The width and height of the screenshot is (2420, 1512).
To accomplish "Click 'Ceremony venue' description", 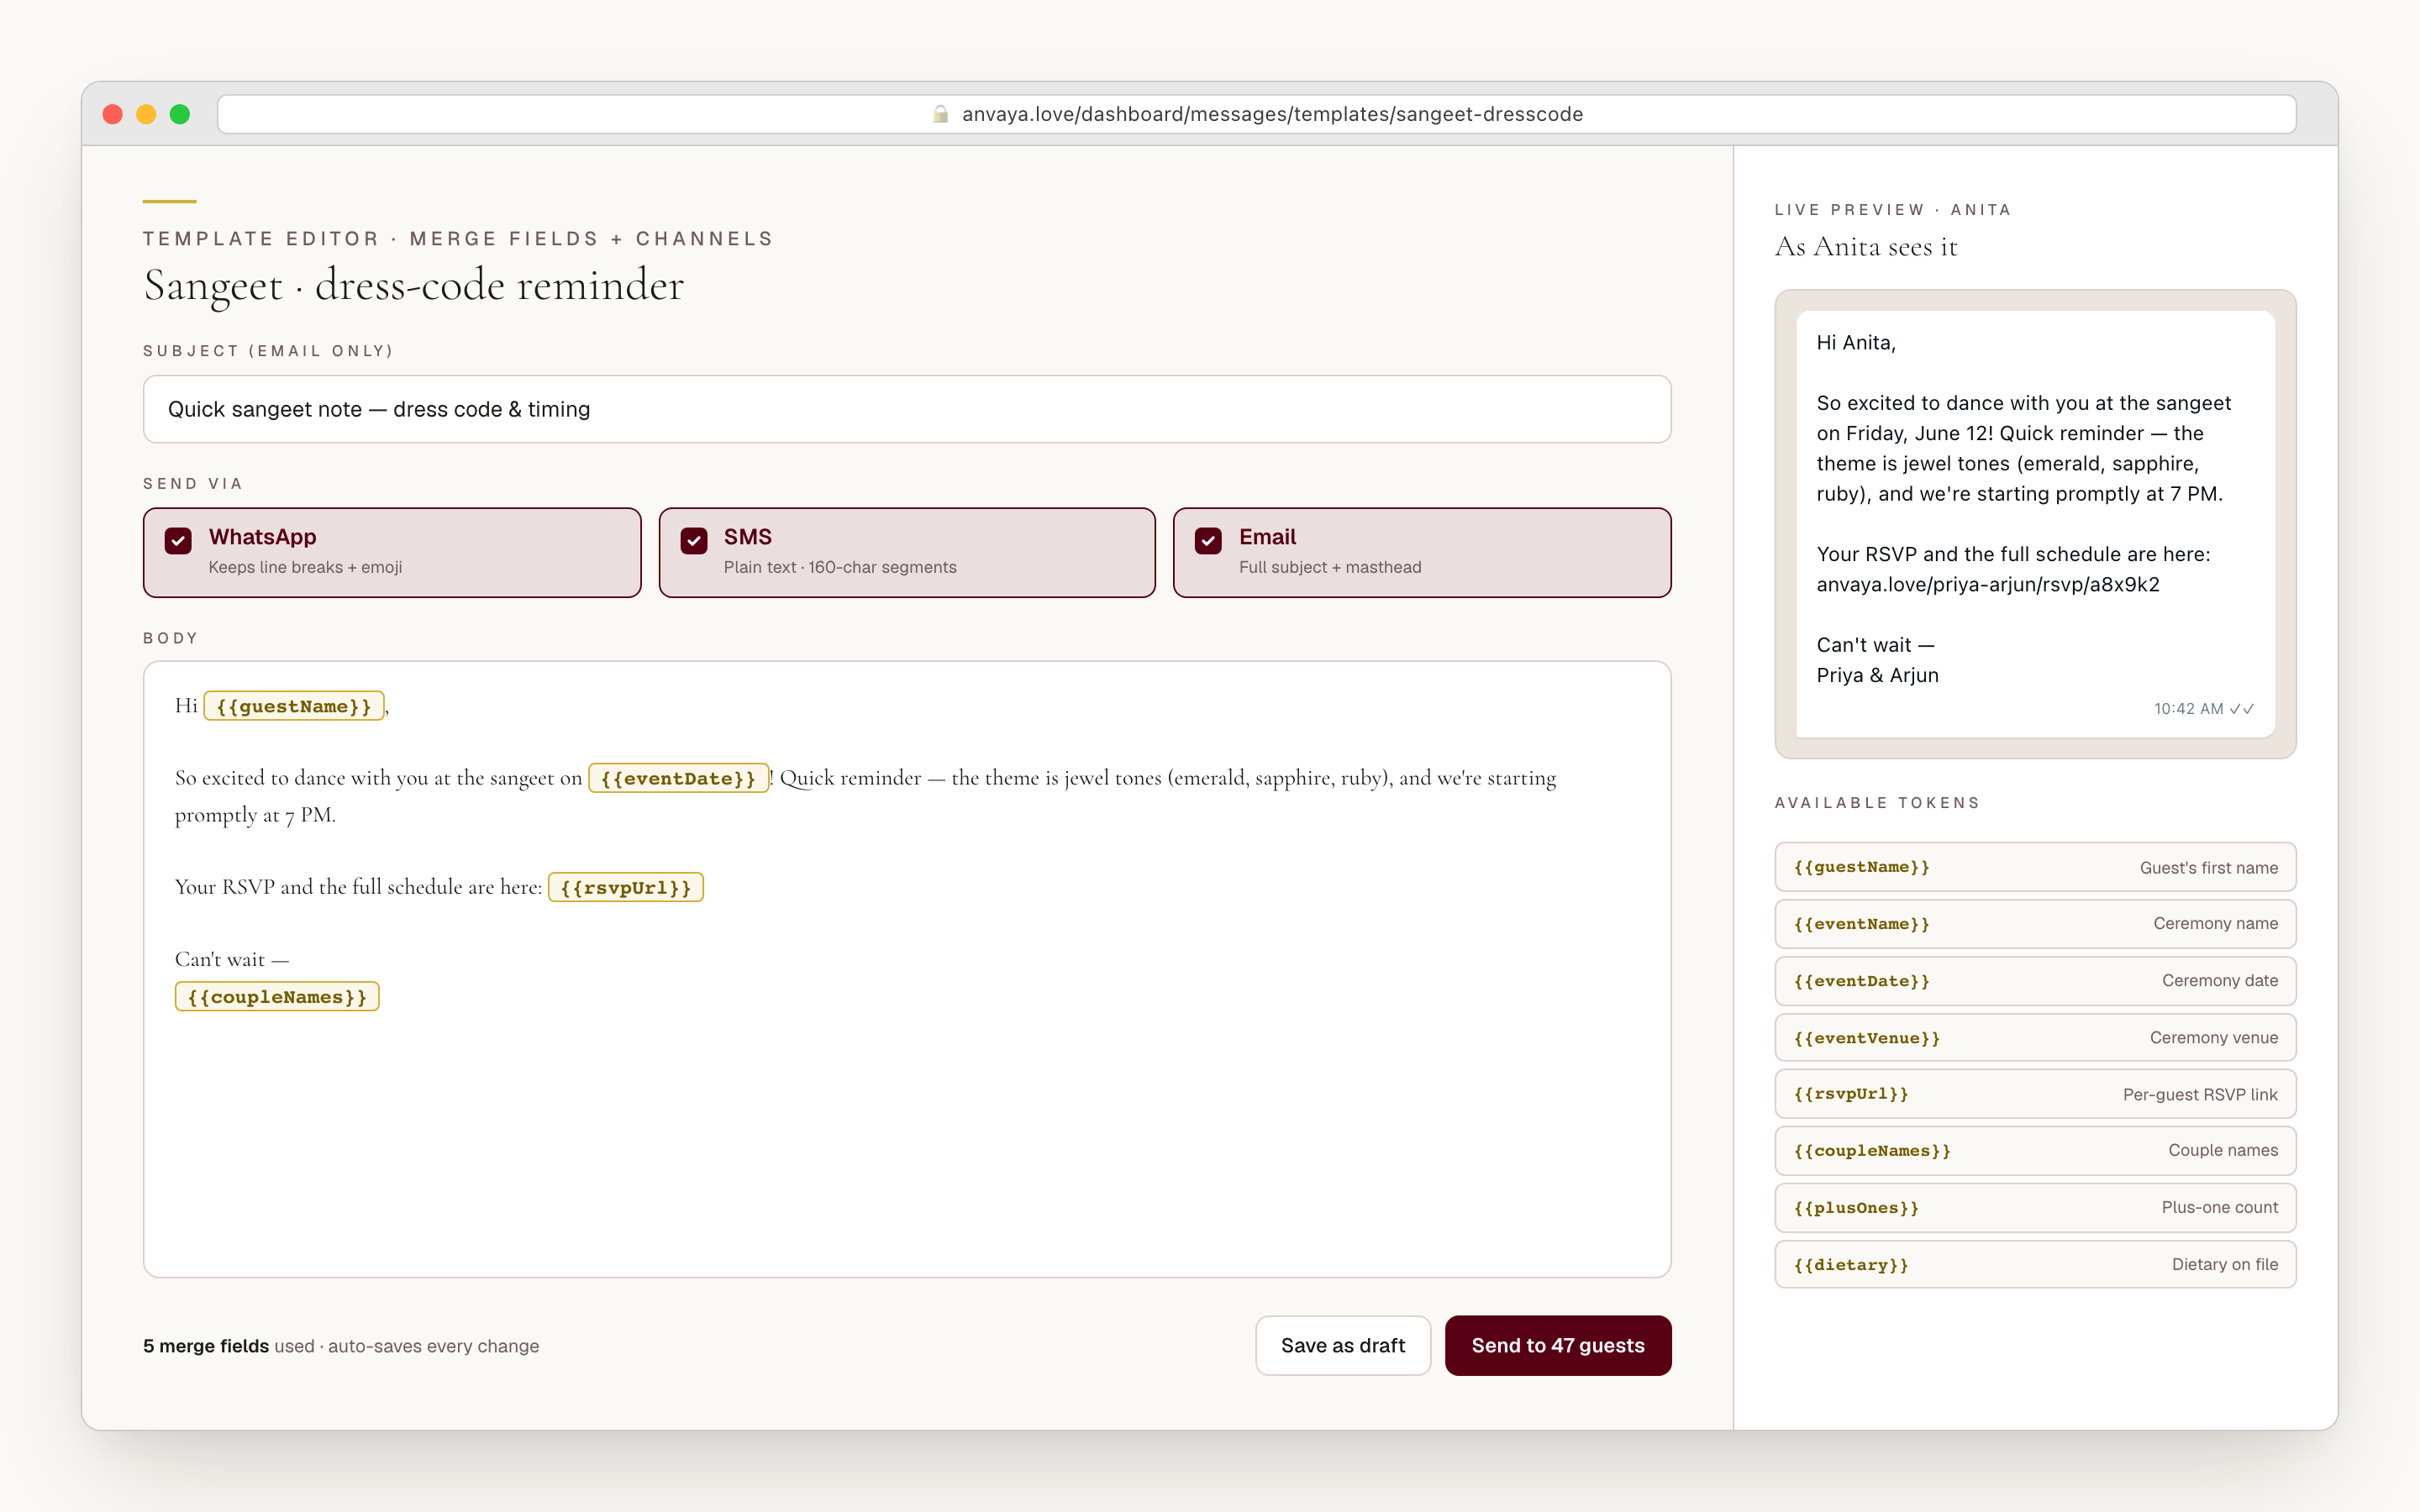I will point(2214,1038).
